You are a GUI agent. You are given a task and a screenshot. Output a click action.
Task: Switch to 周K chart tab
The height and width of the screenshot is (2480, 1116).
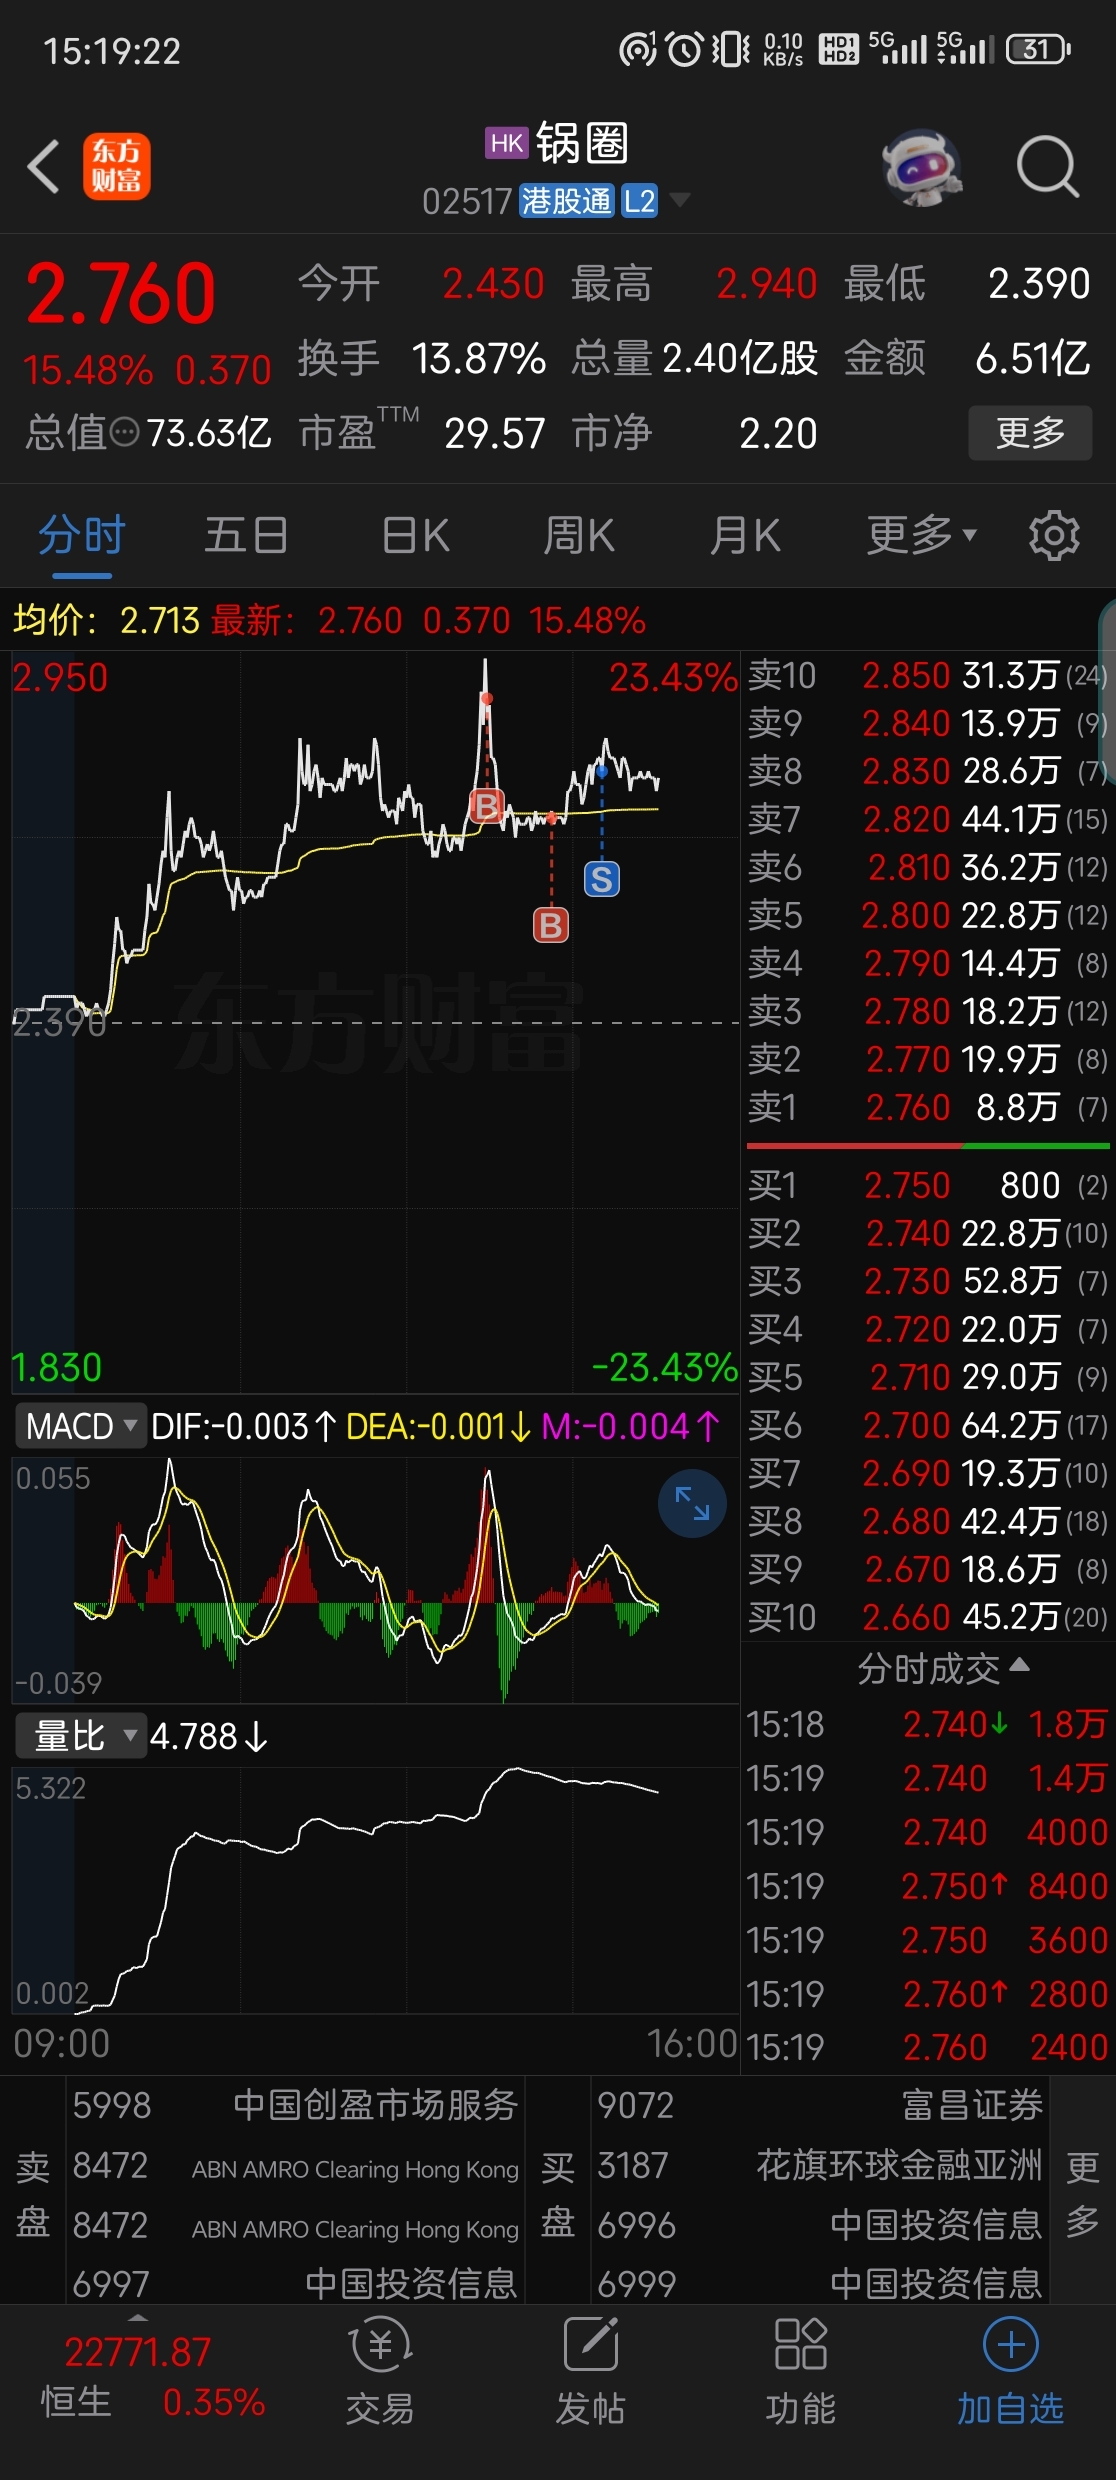(x=579, y=535)
